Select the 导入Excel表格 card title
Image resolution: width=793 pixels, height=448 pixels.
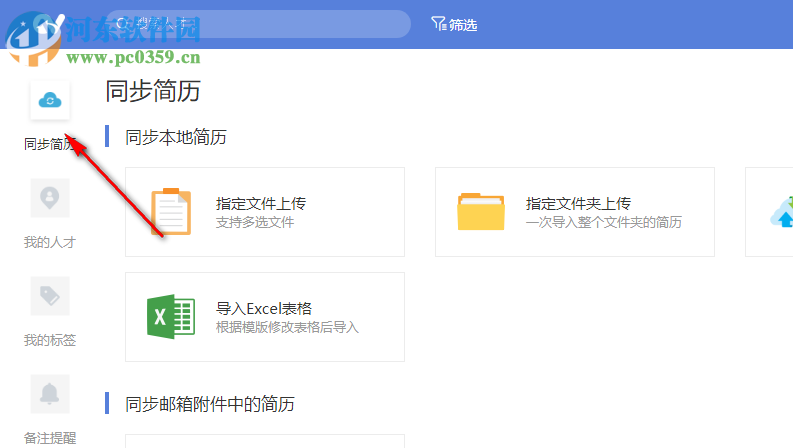(264, 308)
